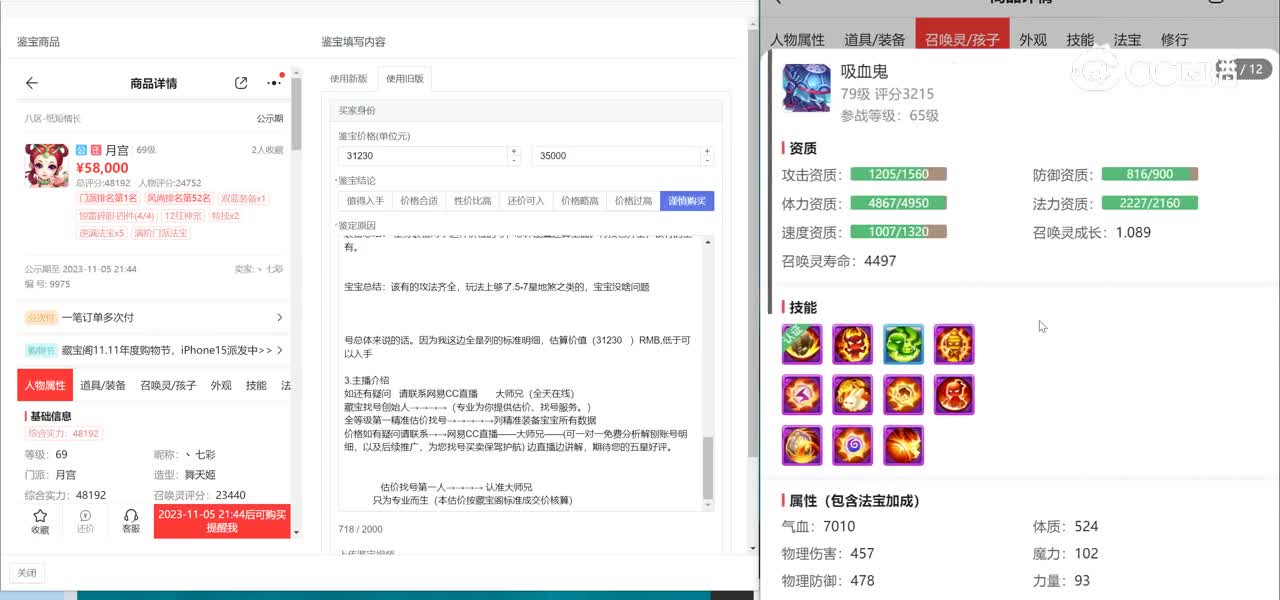Screen dimensions: 1280x600
Task: Click the 关闭 button
Action: (26, 573)
